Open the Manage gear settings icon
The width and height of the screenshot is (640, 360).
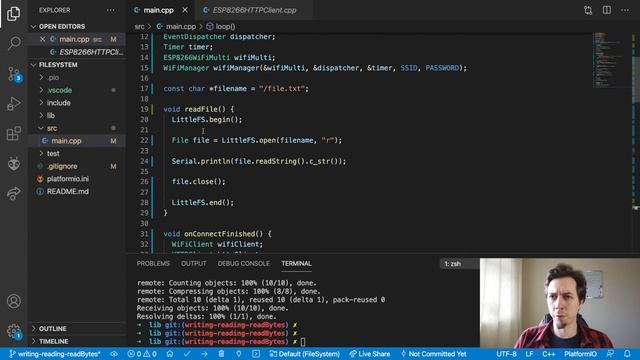14,331
